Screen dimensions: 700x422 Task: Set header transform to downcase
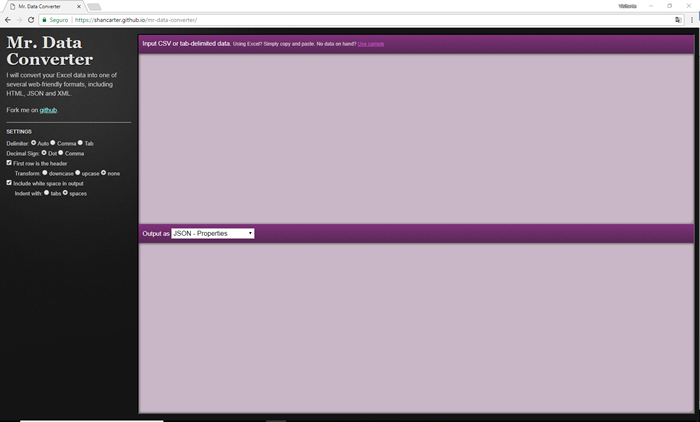45,173
